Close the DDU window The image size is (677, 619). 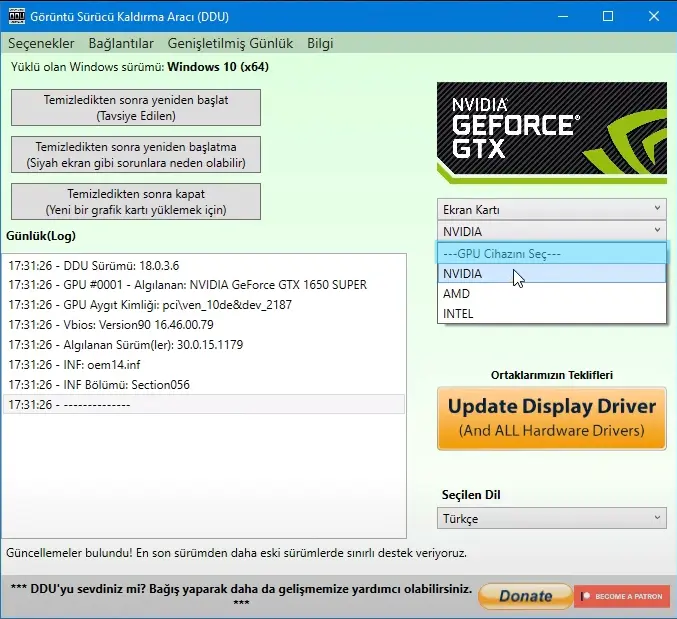click(x=654, y=16)
